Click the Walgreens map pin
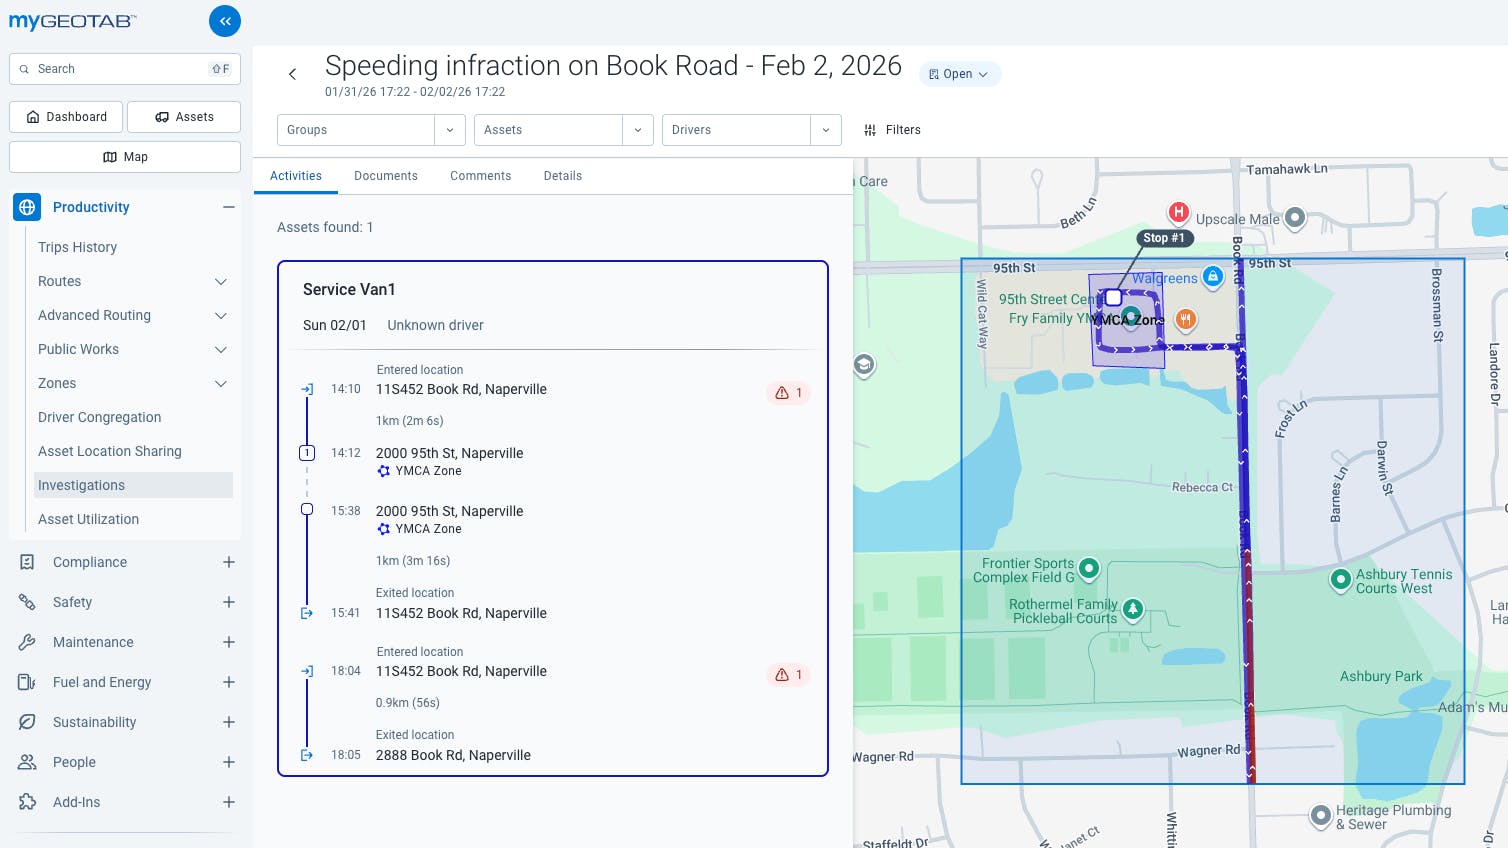Viewport: 1508px width, 848px height. click(1213, 276)
